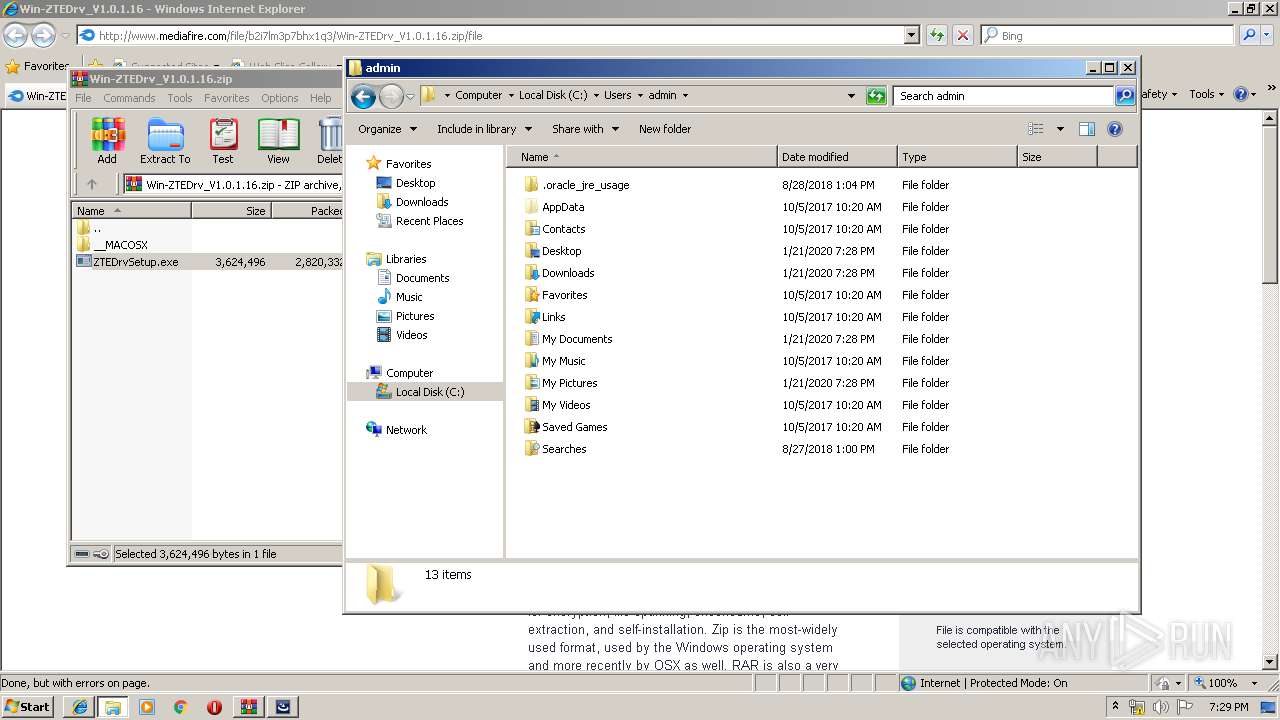Screen dimensions: 1280x720
Task: Select Network in navigation pane
Action: pyautogui.click(x=406, y=430)
